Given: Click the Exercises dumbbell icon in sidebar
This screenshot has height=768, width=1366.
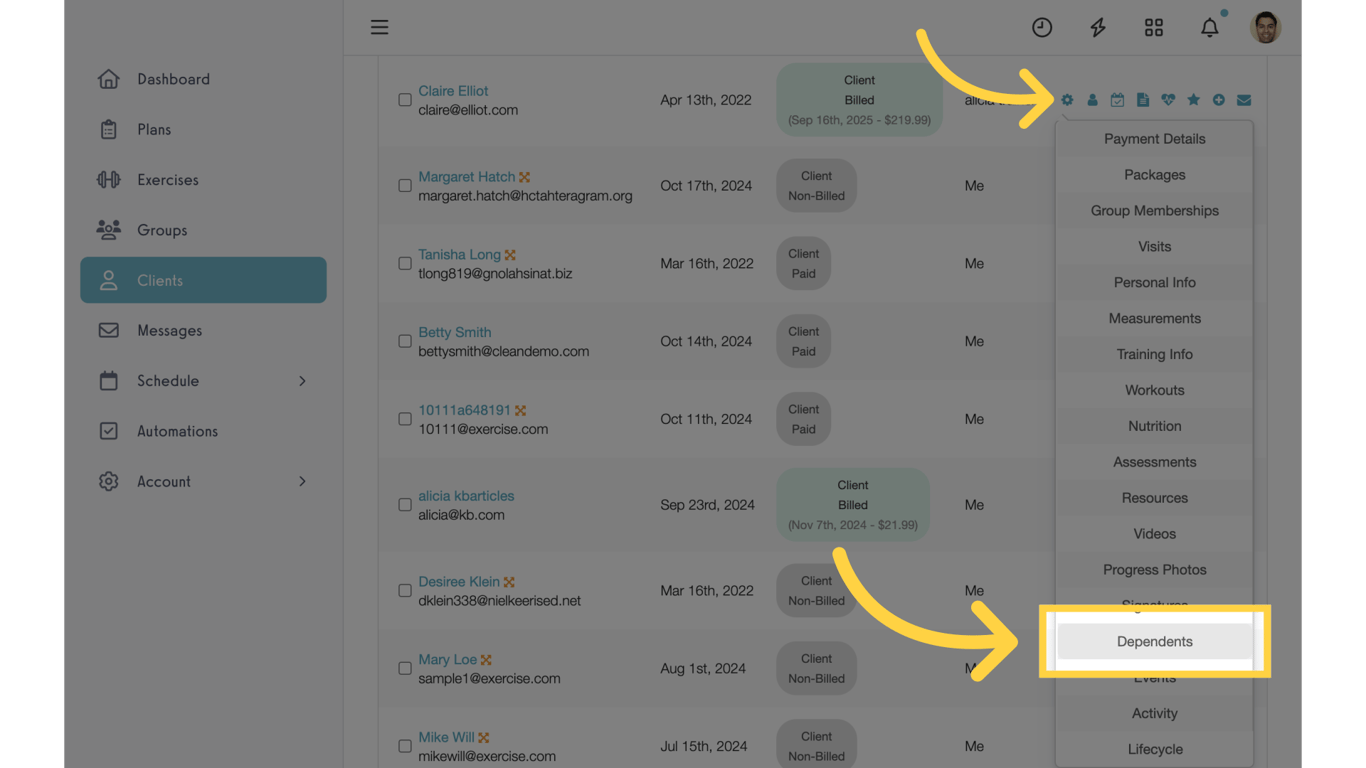Looking at the screenshot, I should pos(108,180).
